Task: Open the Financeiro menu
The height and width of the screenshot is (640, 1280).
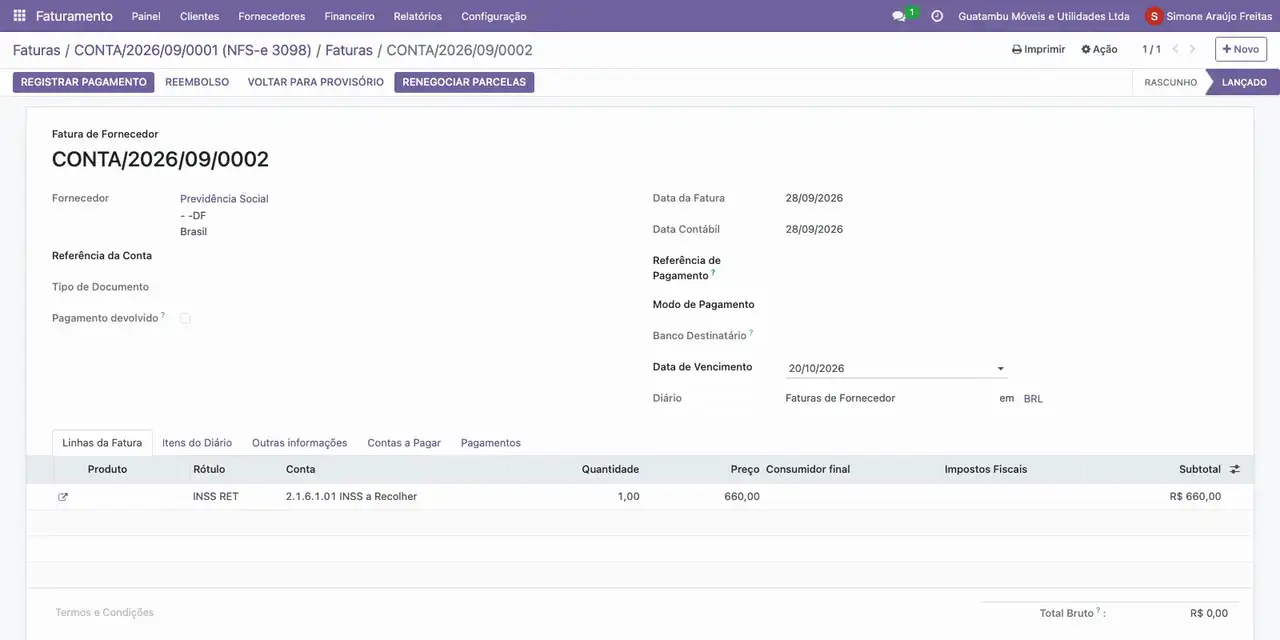Action: 349,16
